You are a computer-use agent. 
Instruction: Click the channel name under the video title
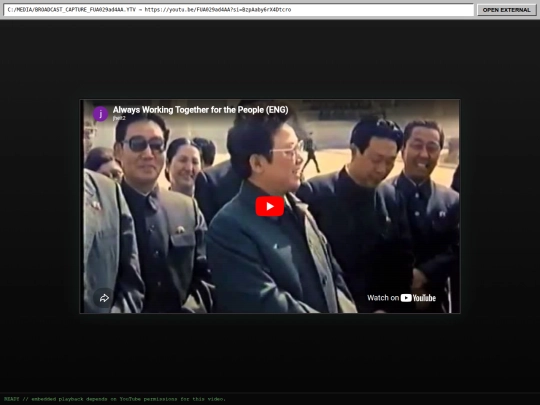[x=119, y=118]
